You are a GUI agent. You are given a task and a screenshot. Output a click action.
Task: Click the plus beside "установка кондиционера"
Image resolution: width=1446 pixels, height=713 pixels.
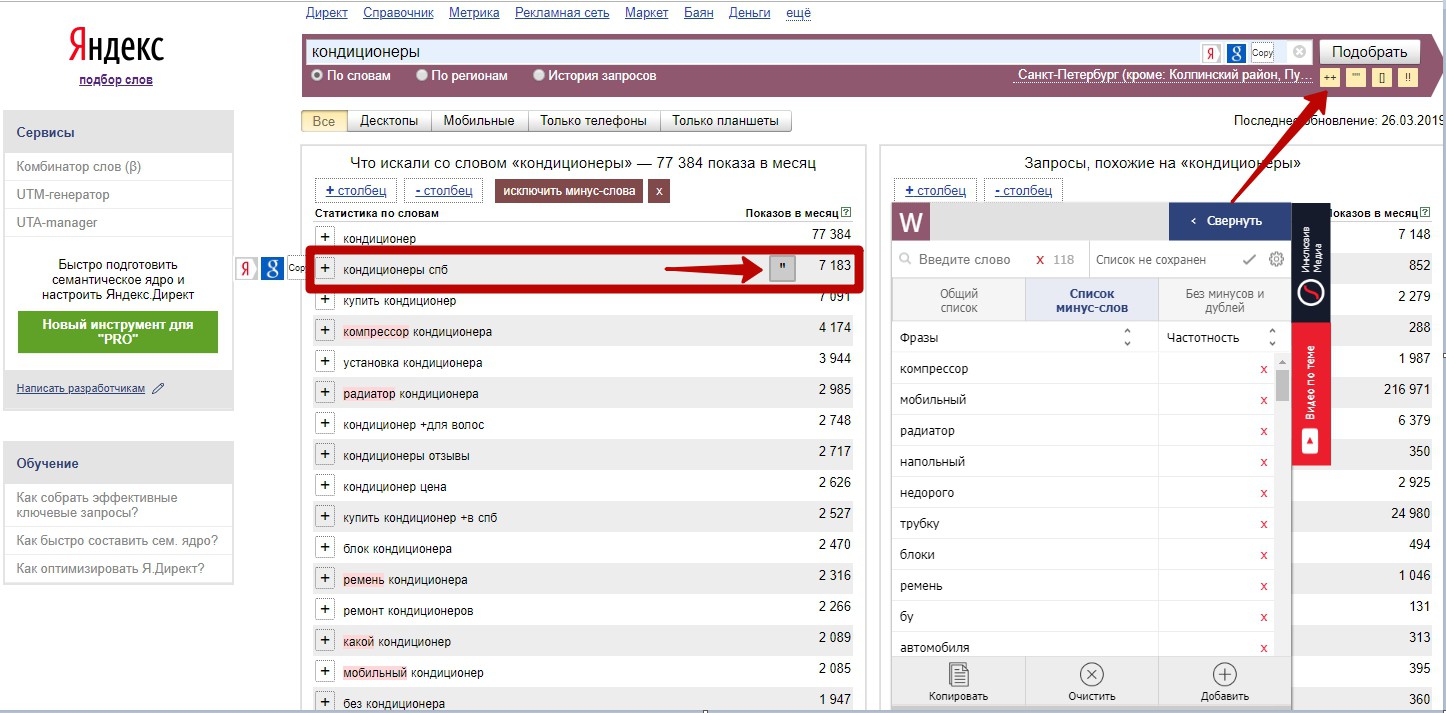324,362
